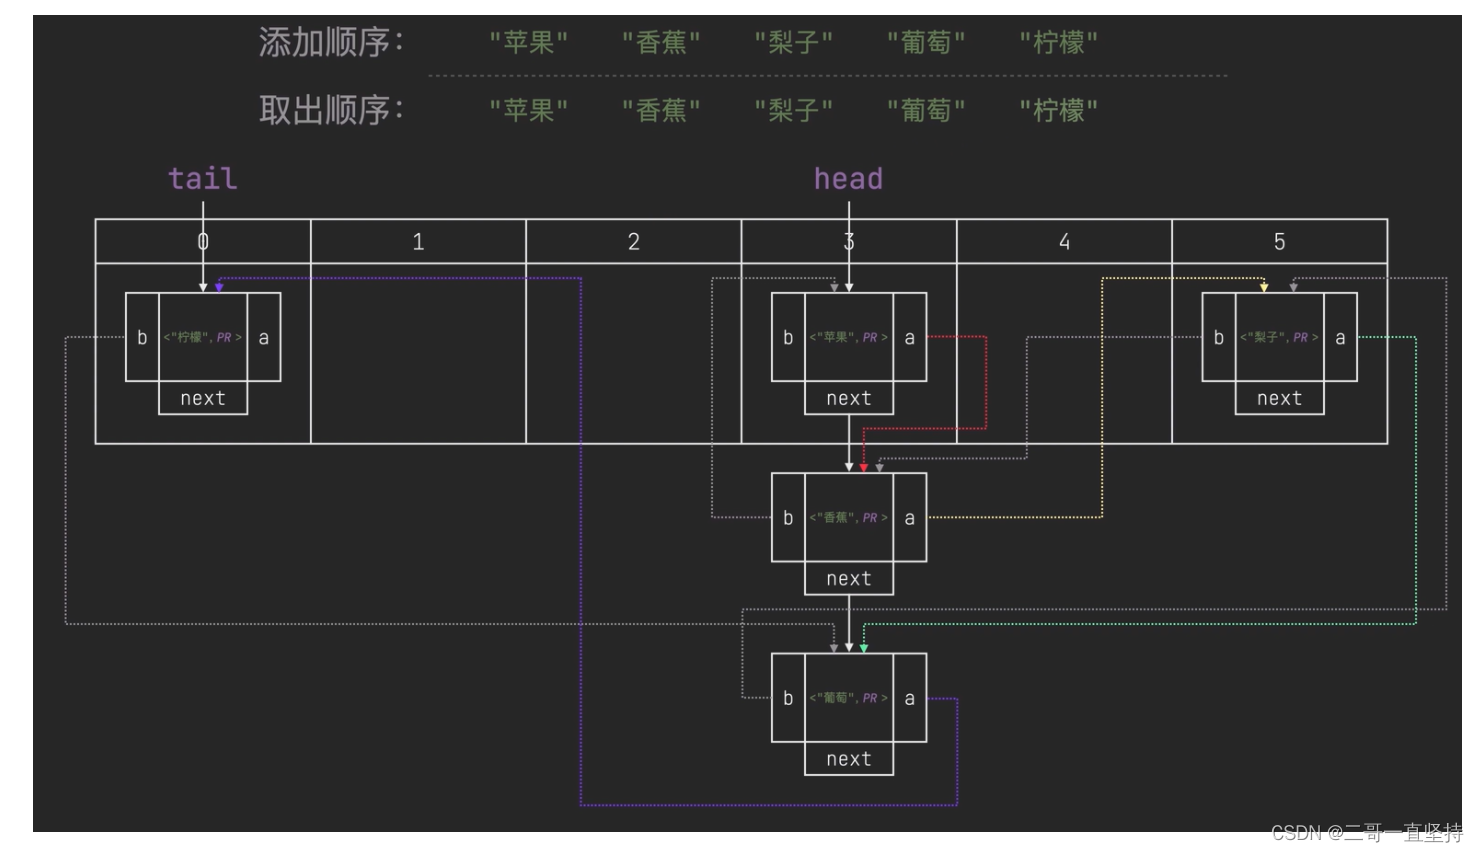Click the <"香蕉", PR> entry text
Image resolution: width=1479 pixels, height=852 pixels.
(x=849, y=517)
